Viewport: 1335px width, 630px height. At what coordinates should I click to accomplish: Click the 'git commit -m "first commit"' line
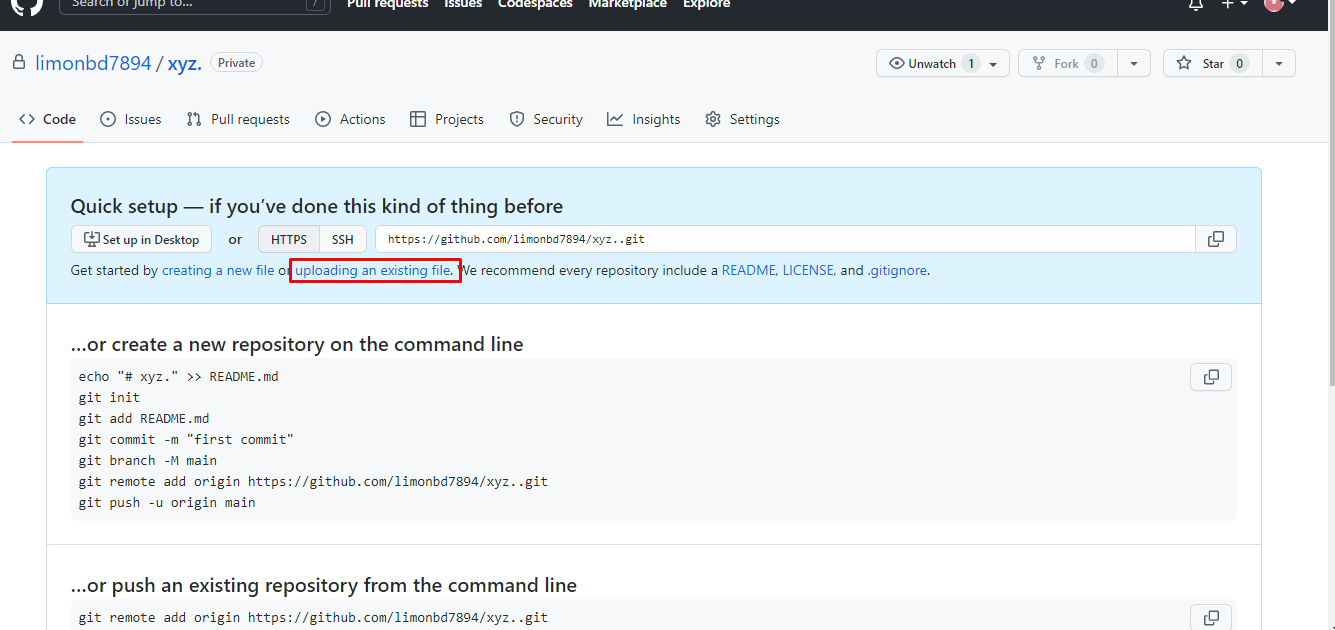pyautogui.click(x=186, y=439)
